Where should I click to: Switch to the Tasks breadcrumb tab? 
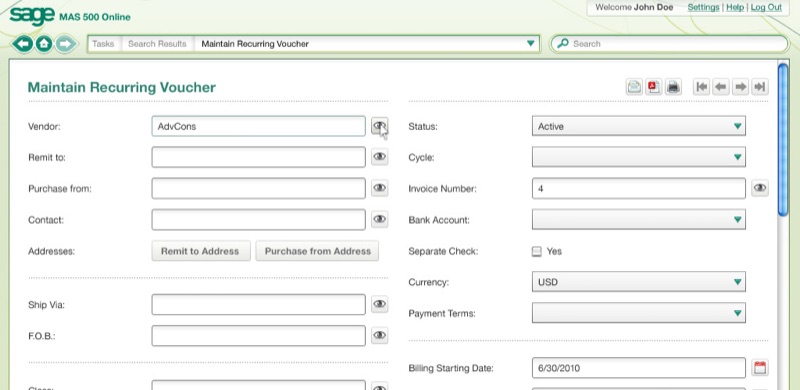[103, 44]
